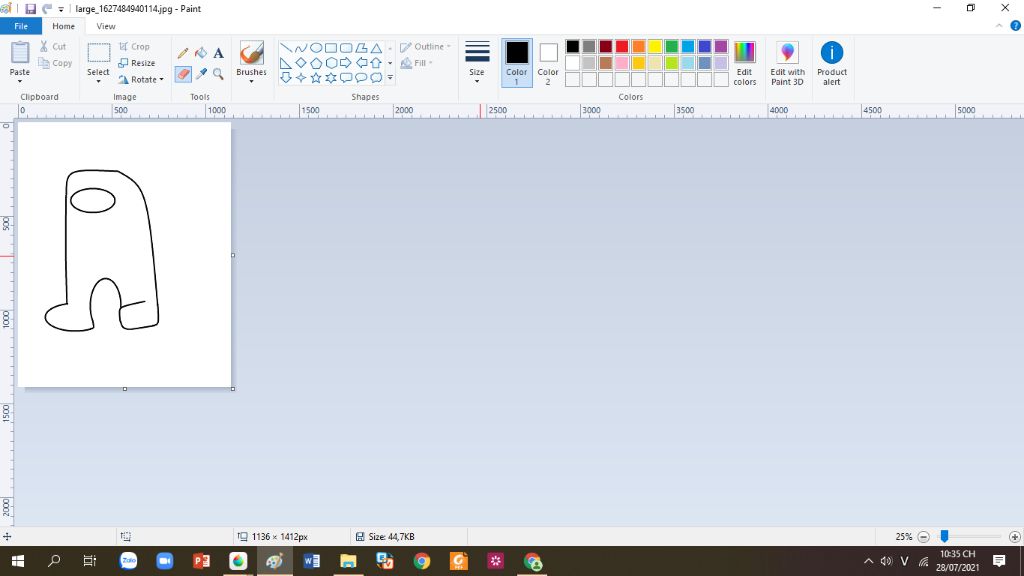Choose the Right triangle shape
Screen dimensions: 1024x576
(x=285, y=63)
